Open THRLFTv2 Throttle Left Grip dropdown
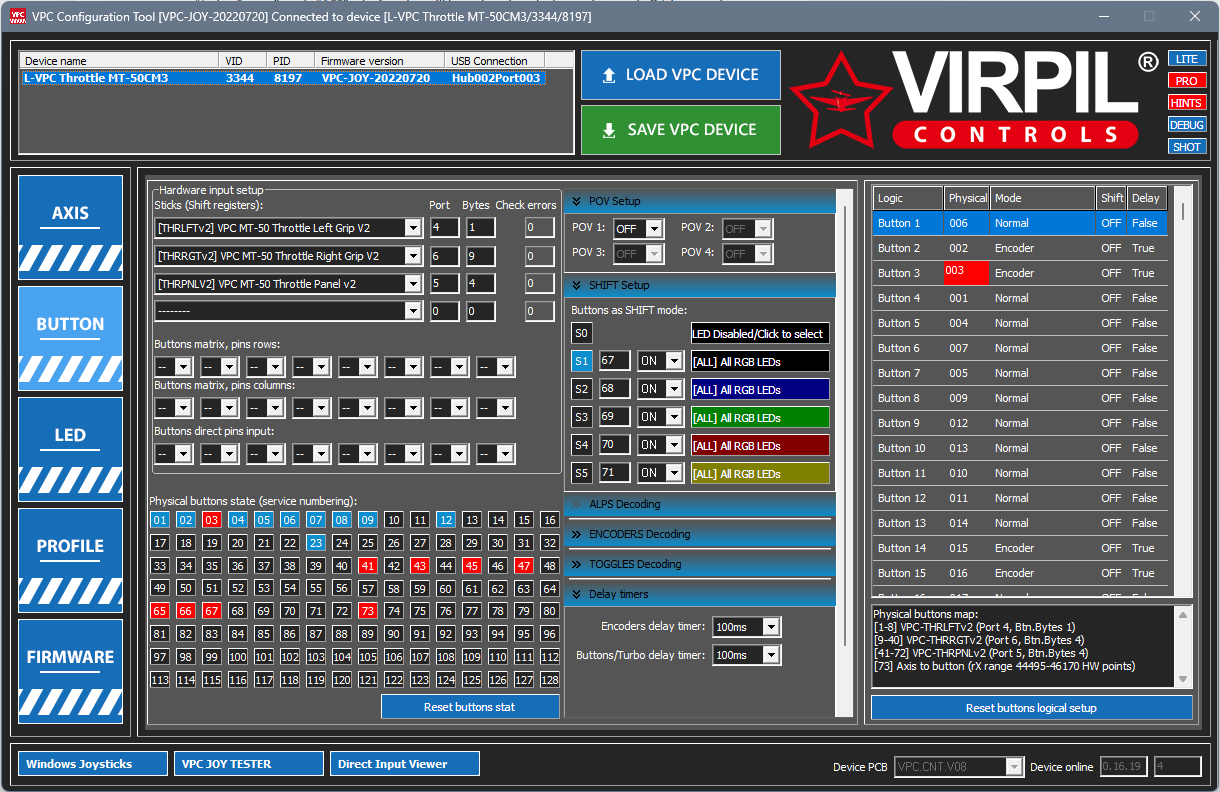This screenshot has width=1220, height=792. tap(413, 228)
